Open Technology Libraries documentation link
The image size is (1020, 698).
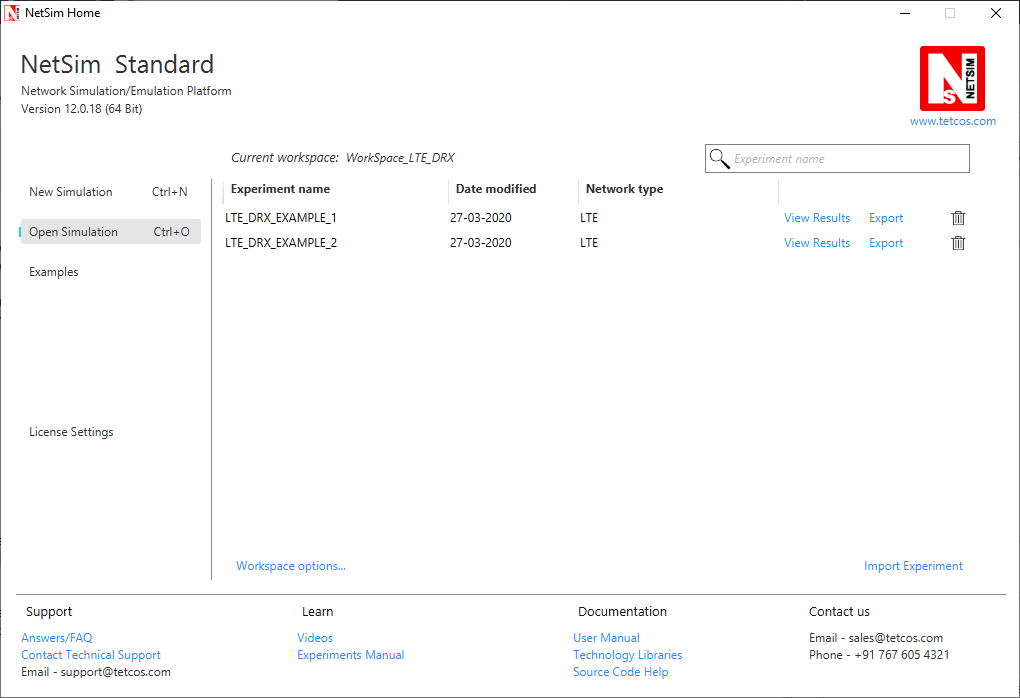coord(627,655)
